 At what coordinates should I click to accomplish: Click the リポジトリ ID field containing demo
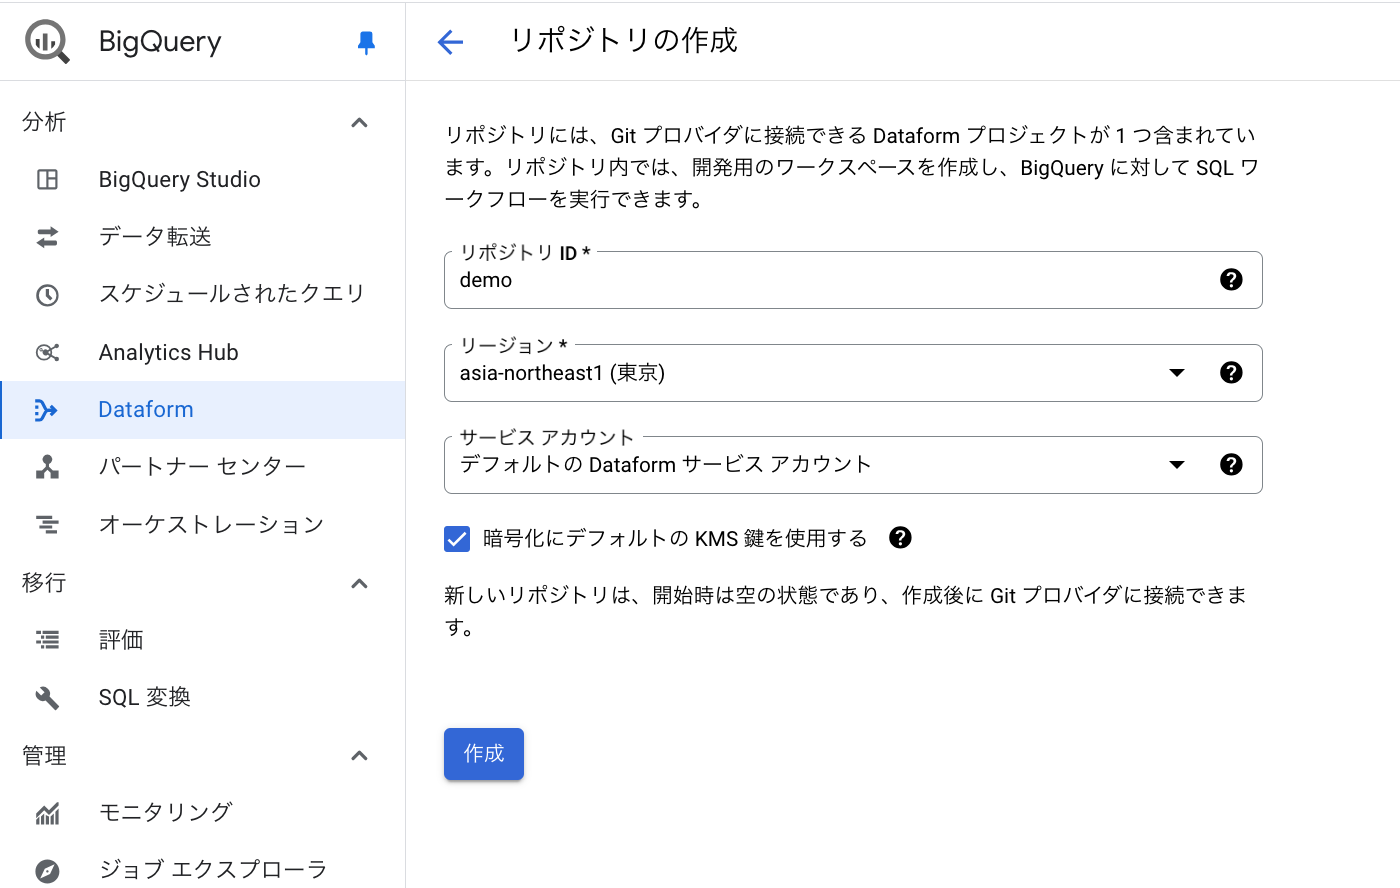(x=800, y=280)
